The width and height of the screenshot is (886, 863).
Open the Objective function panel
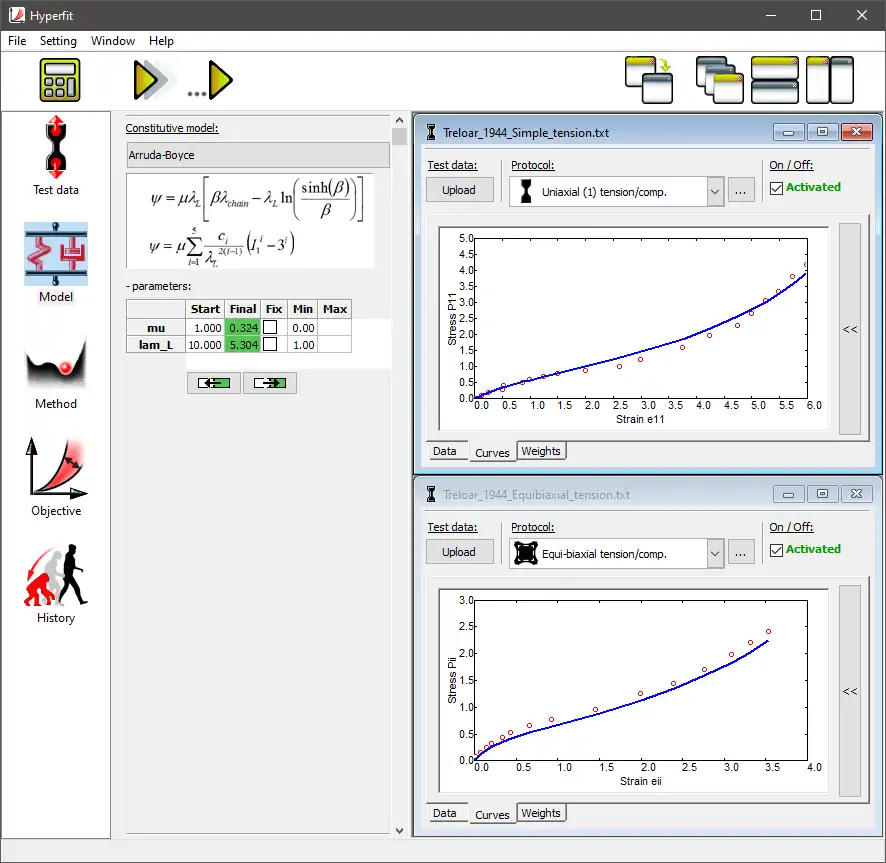coord(55,477)
